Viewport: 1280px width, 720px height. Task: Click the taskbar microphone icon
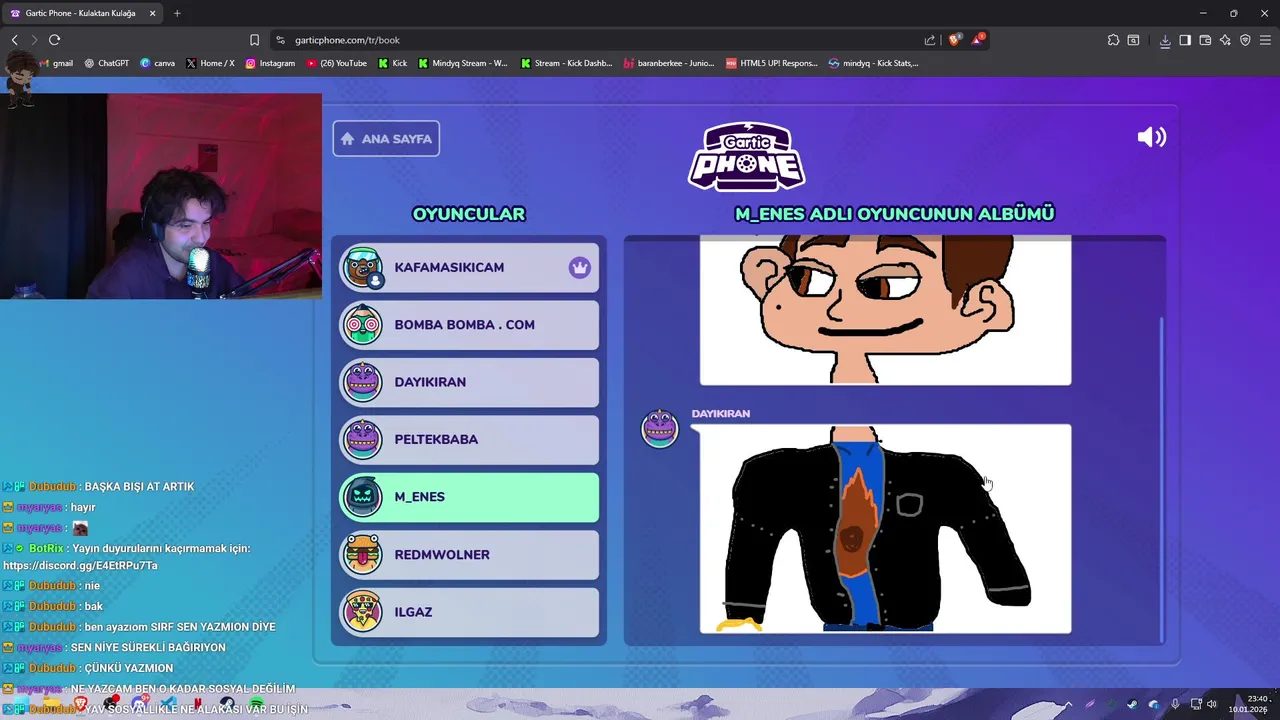tap(1175, 704)
